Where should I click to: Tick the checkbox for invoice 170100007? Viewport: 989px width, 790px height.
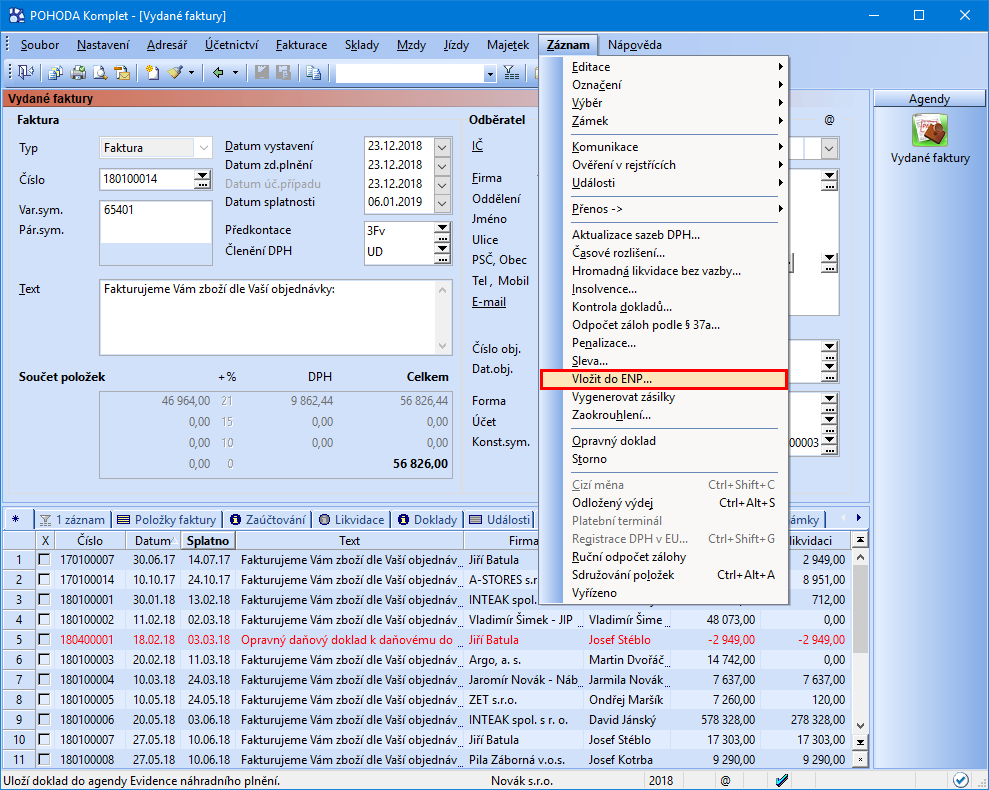[x=44, y=560]
